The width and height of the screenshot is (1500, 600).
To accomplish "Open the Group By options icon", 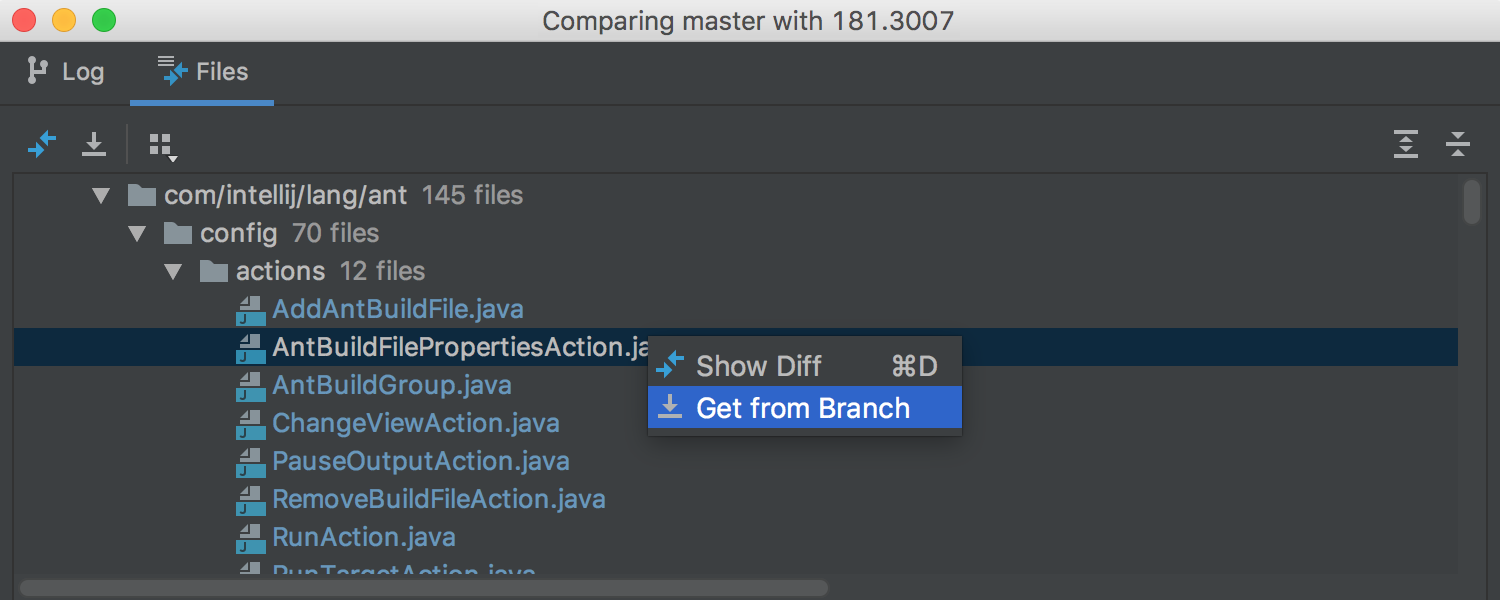I will tap(162, 146).
